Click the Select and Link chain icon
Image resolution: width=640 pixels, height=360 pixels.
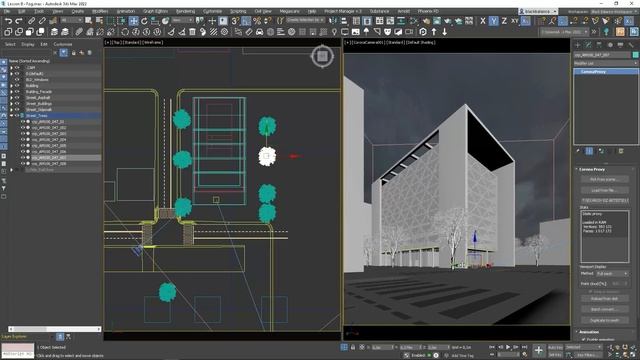31,21
